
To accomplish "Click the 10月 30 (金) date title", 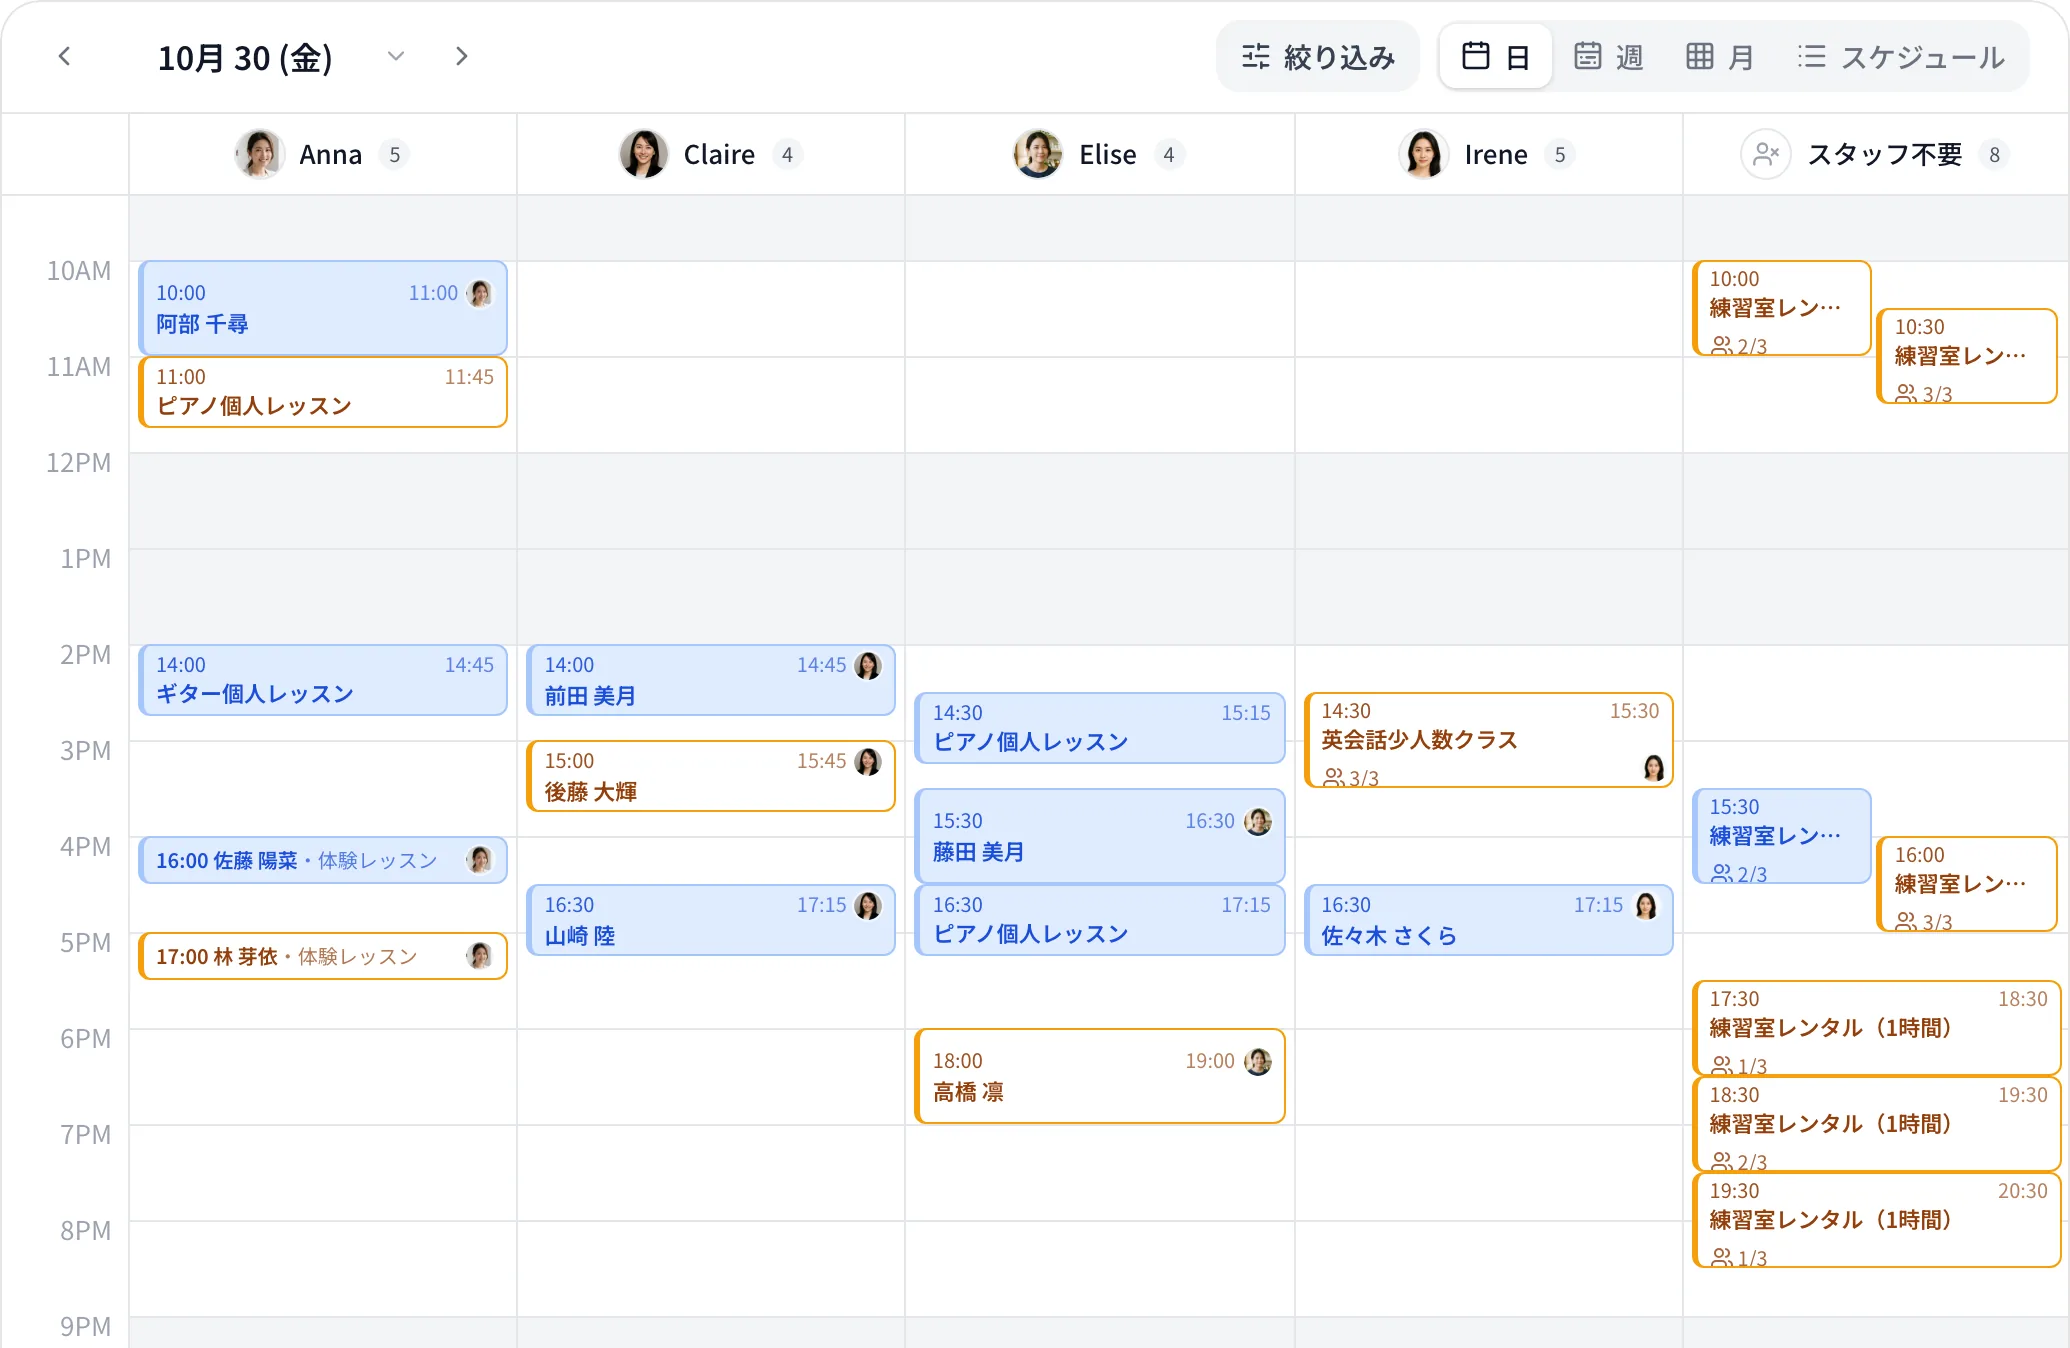I will point(245,58).
